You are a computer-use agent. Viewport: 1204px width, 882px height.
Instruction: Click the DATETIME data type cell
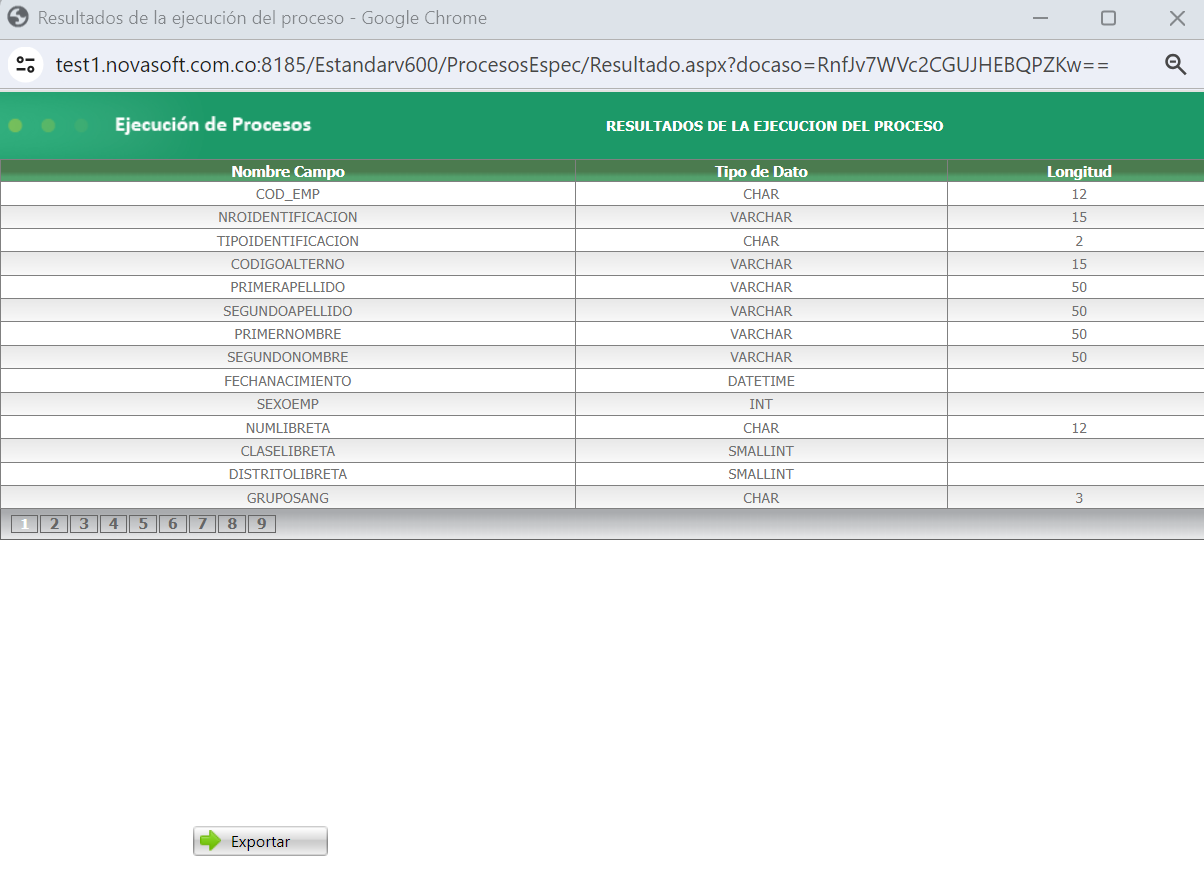click(x=761, y=381)
